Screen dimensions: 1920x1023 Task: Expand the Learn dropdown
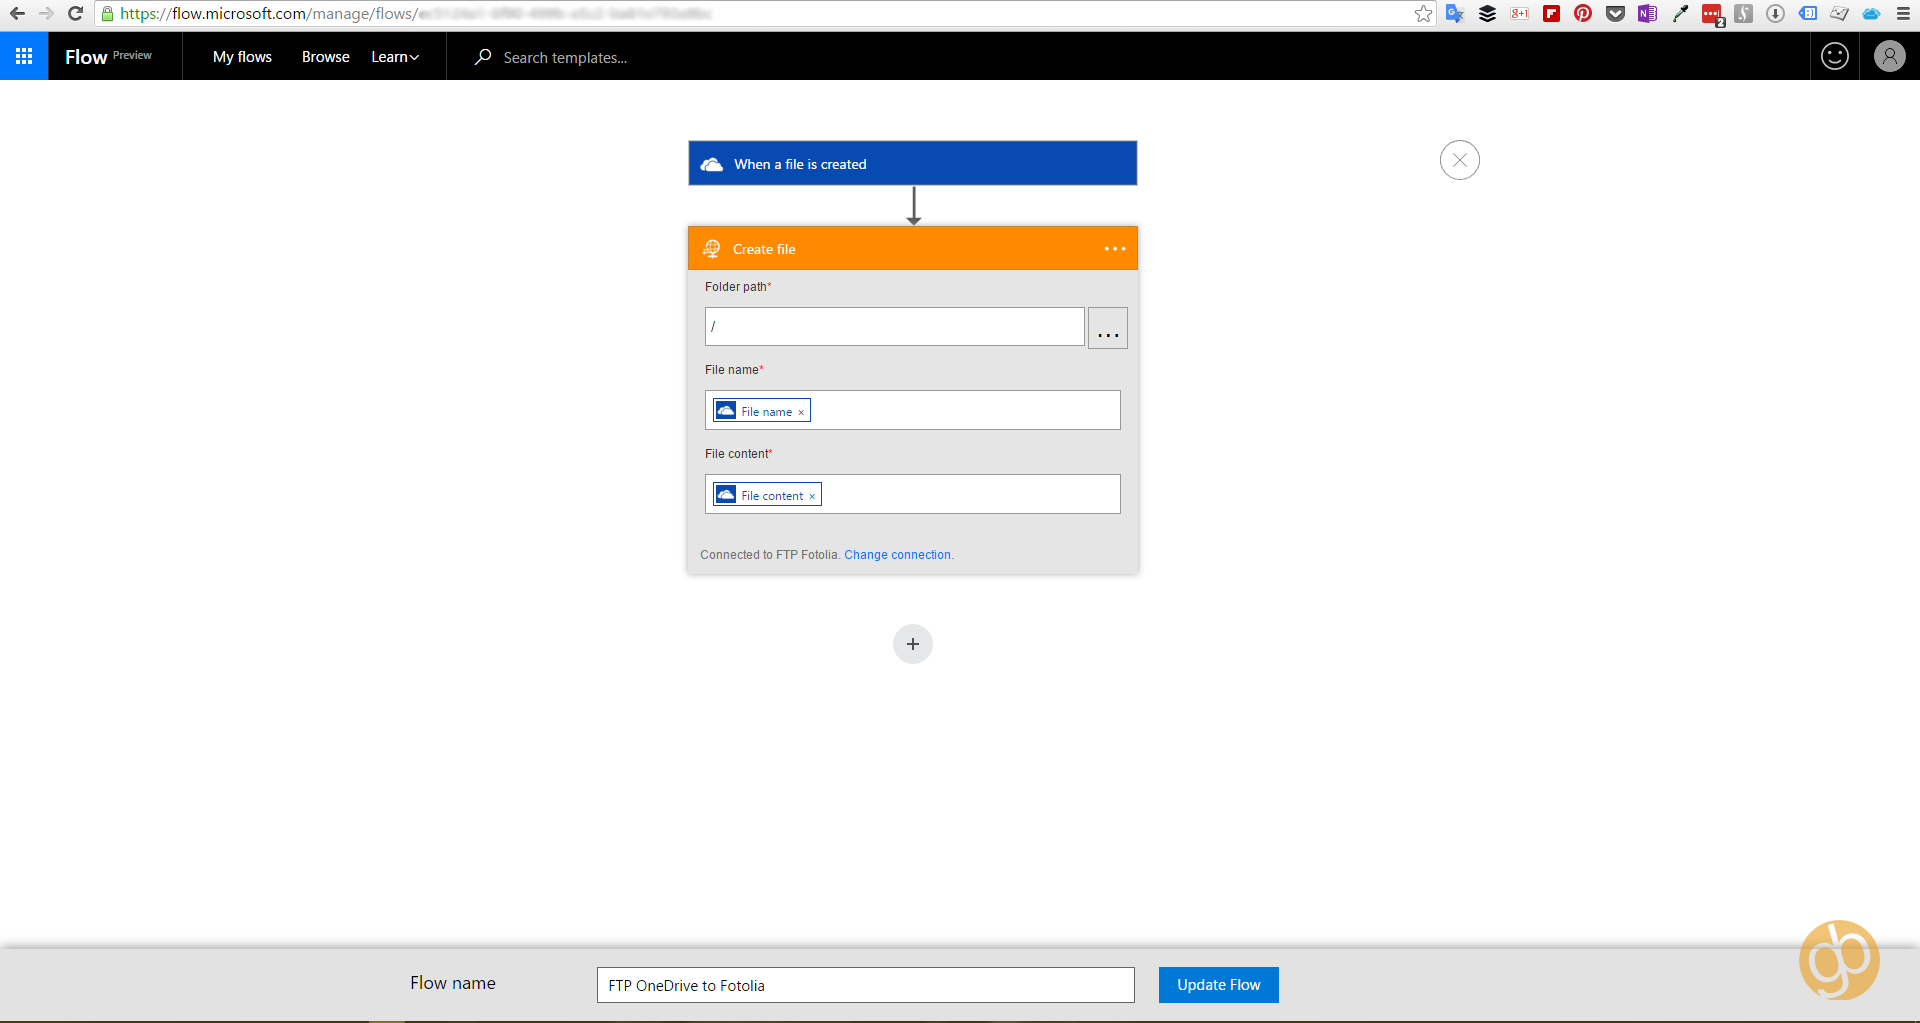point(395,57)
